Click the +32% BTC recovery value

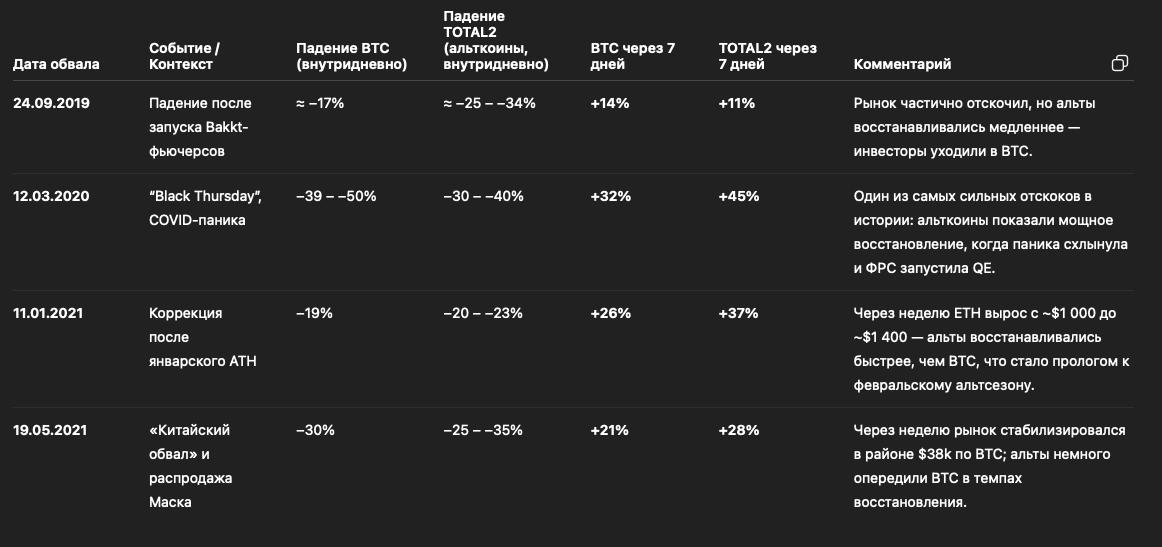610,196
